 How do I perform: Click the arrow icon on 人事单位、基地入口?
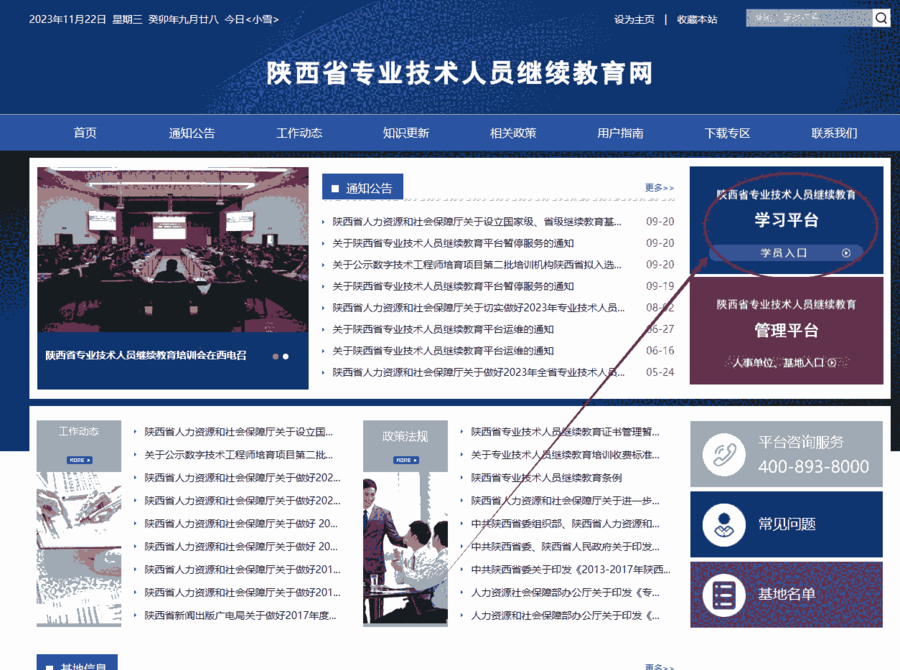(x=831, y=363)
